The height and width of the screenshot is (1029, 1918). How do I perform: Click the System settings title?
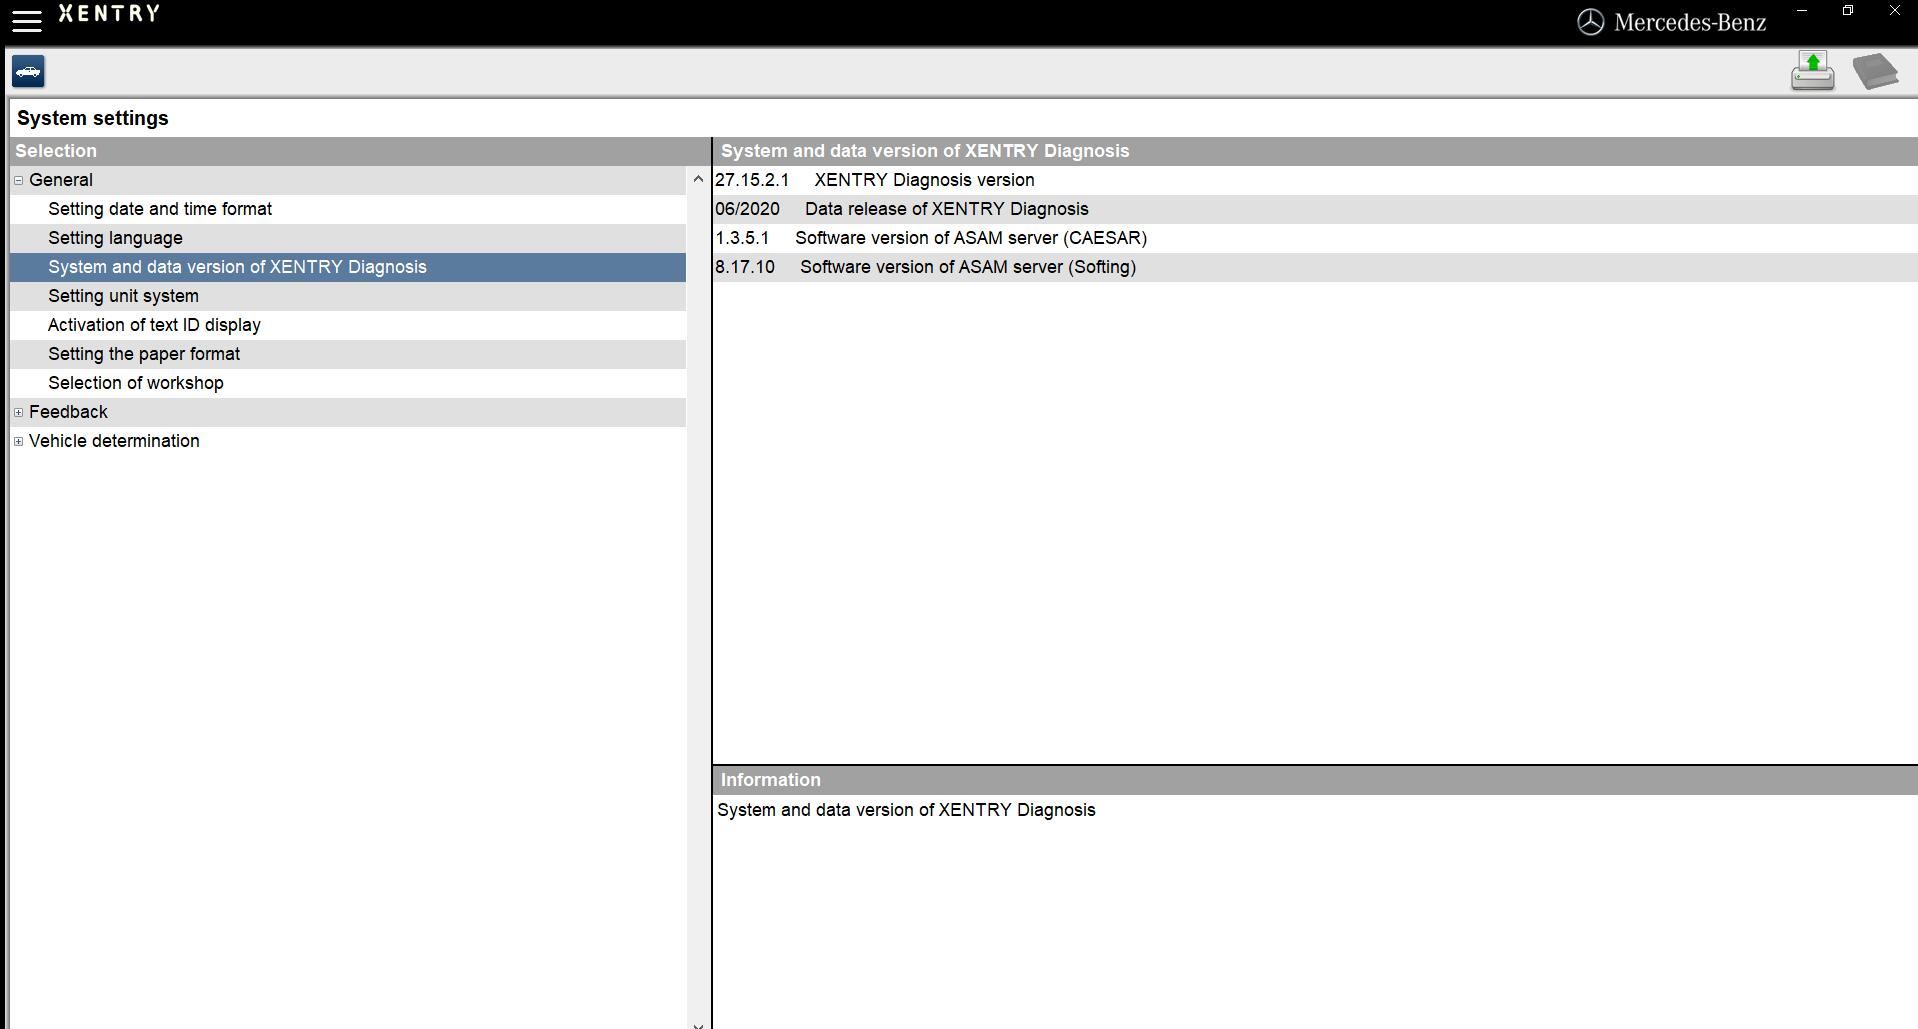[x=93, y=118]
